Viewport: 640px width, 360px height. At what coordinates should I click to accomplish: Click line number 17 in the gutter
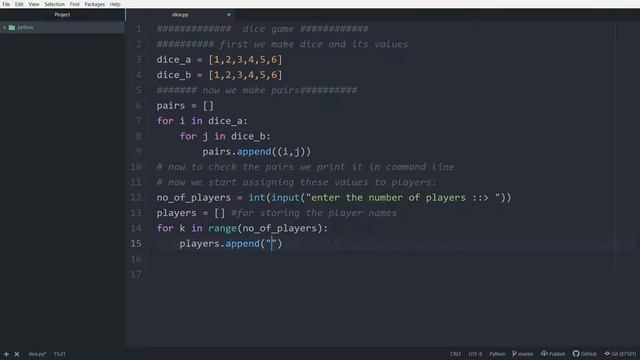136,274
